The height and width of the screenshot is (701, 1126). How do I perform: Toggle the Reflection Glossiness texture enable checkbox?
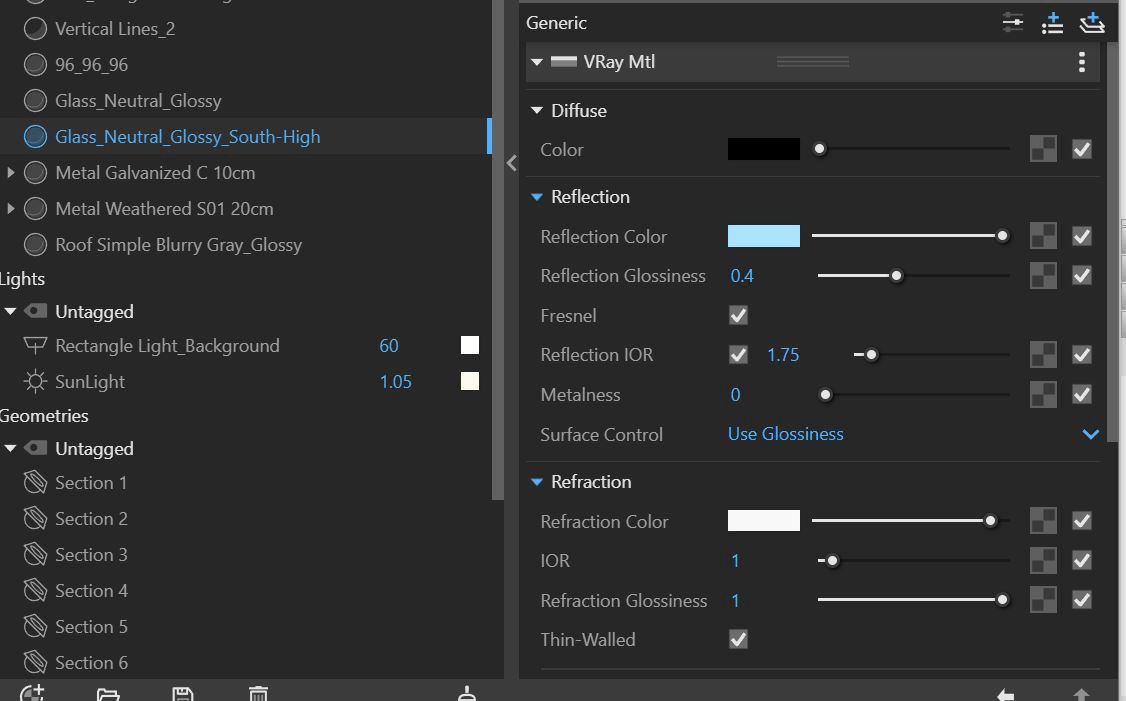tap(1082, 276)
